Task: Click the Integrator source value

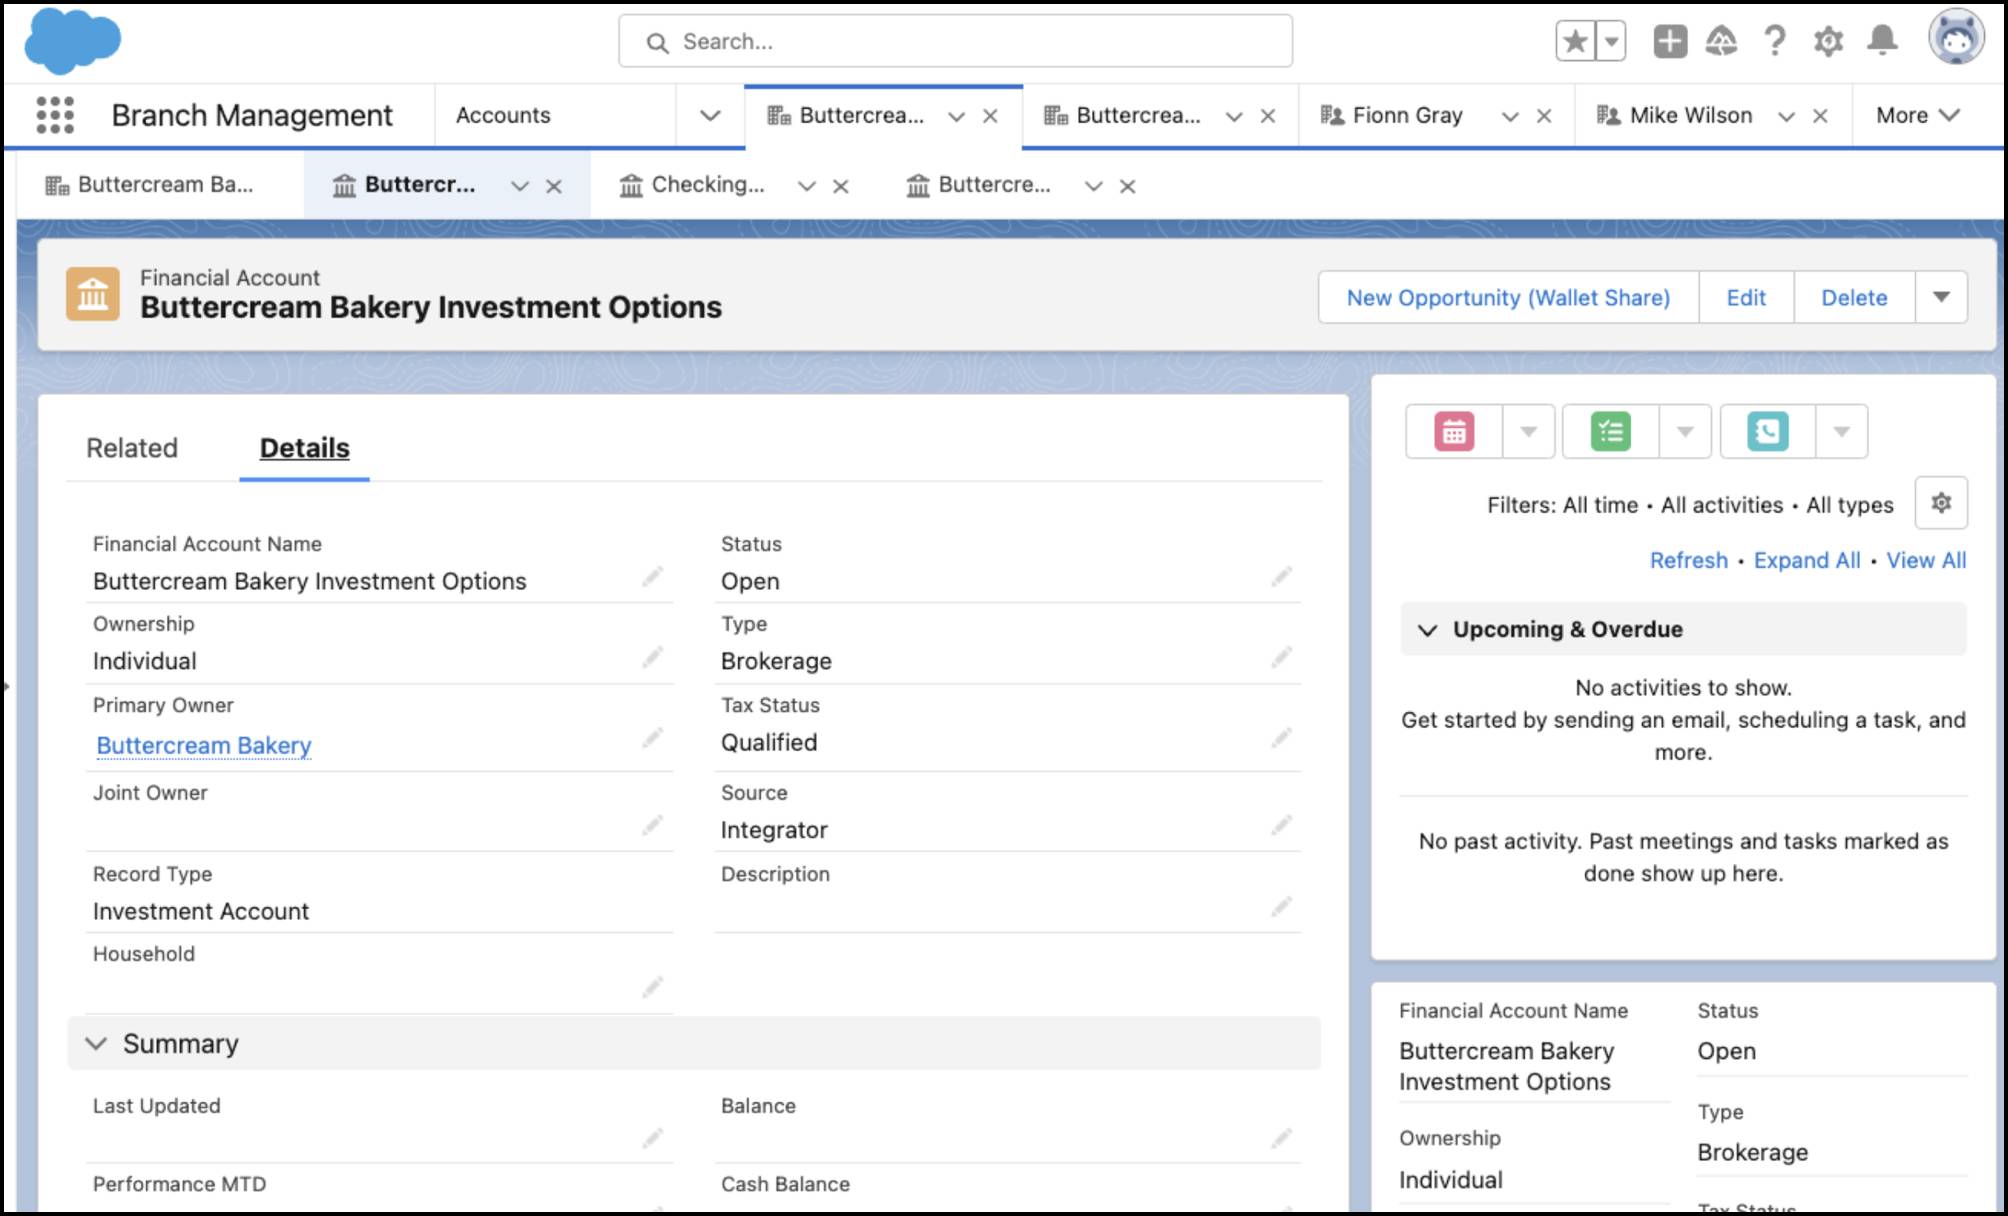Action: [x=774, y=830]
